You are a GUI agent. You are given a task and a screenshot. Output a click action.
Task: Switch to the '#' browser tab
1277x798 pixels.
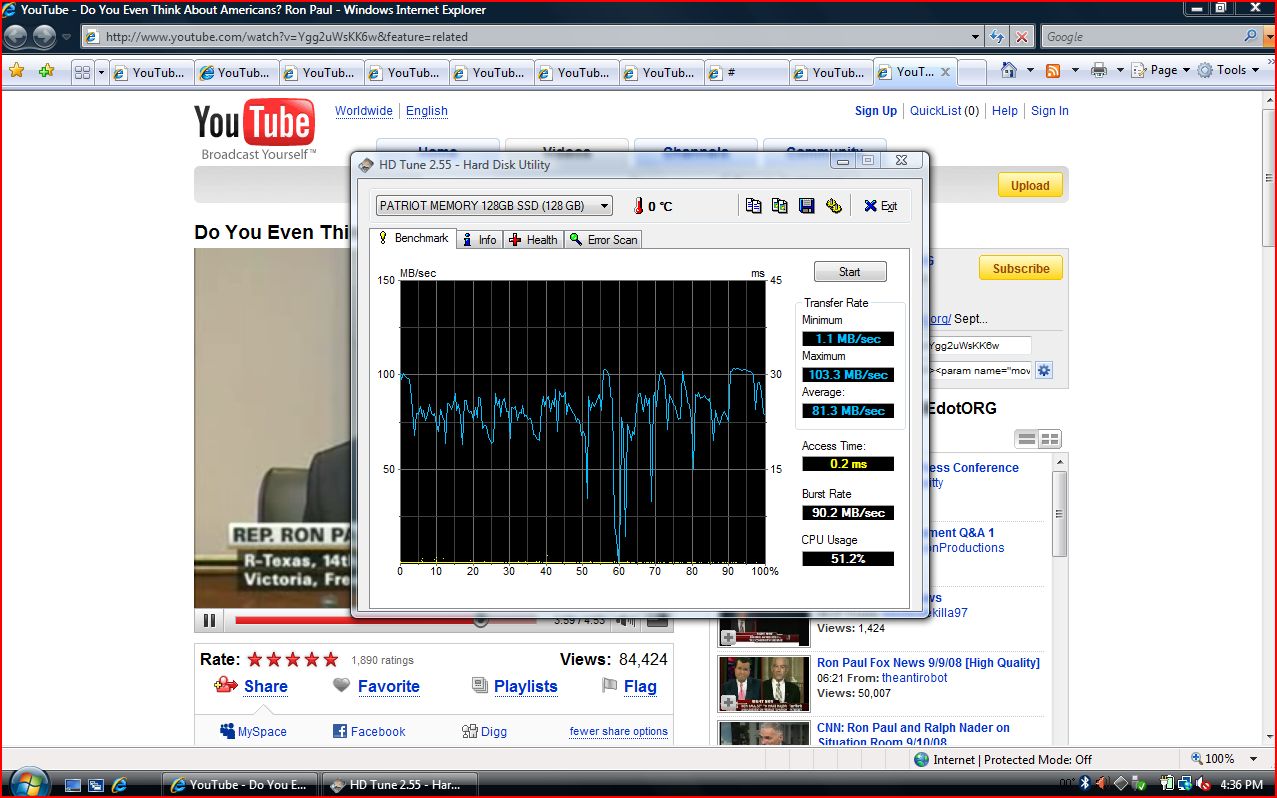point(745,72)
